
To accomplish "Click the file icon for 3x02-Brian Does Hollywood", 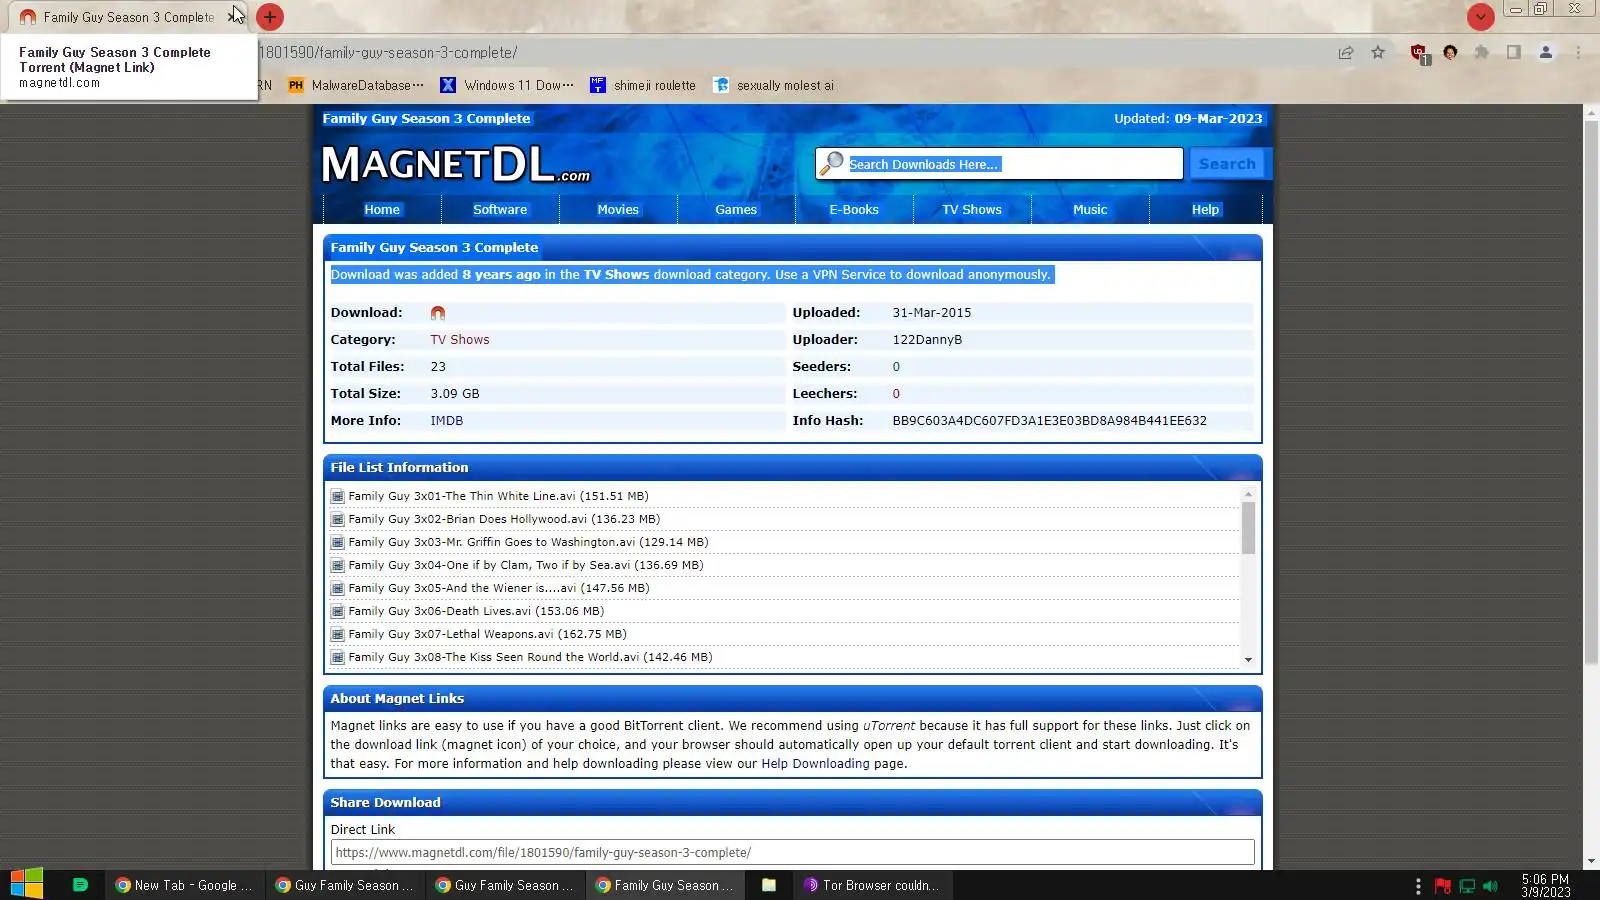I will (x=338, y=519).
